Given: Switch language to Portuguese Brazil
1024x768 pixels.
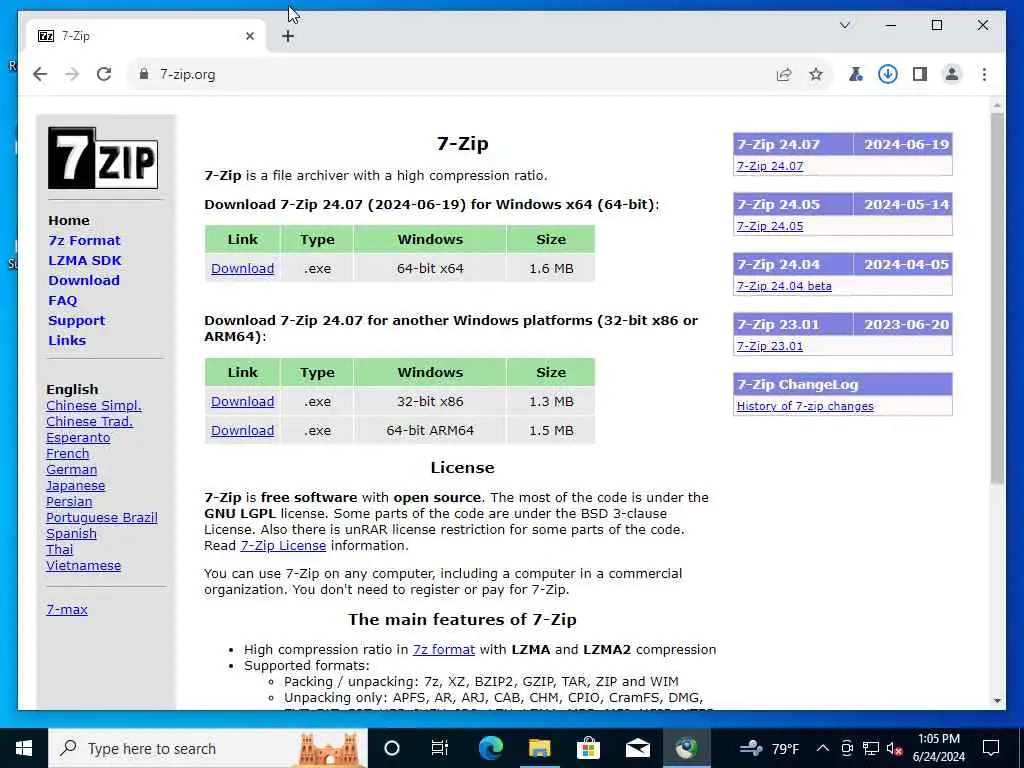Looking at the screenshot, I should coord(101,518).
